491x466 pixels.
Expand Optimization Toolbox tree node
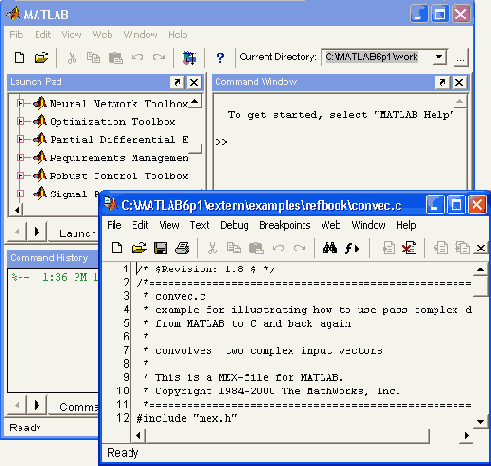(20, 122)
